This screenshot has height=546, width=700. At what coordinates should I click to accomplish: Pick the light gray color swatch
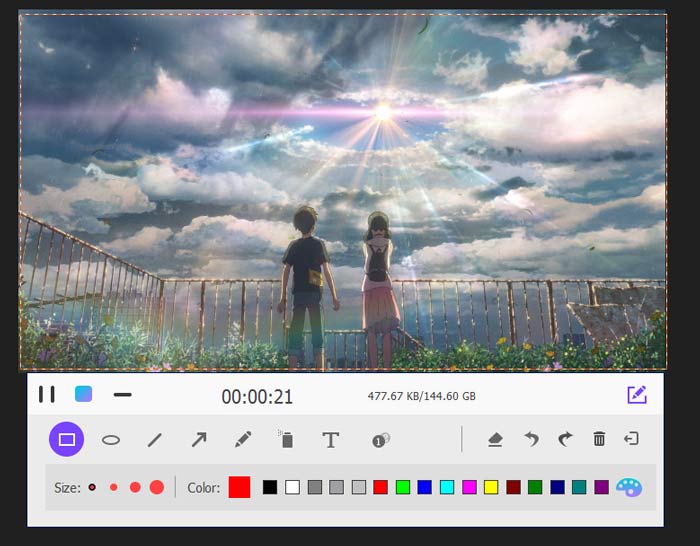pyautogui.click(x=359, y=487)
